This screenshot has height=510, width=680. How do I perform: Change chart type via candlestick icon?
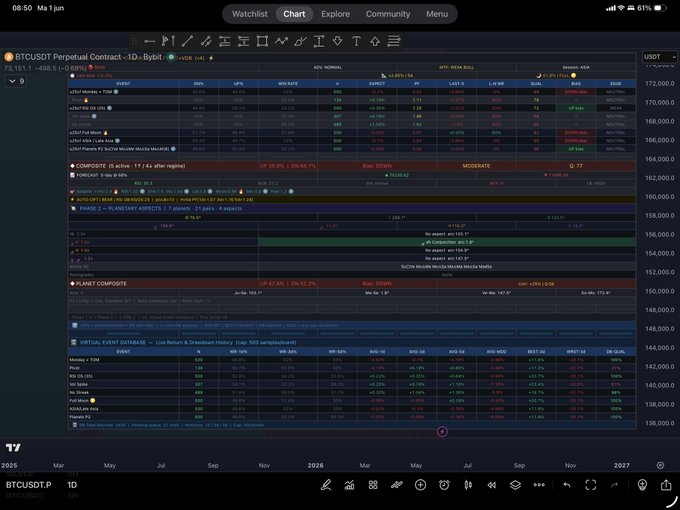[x=468, y=485]
